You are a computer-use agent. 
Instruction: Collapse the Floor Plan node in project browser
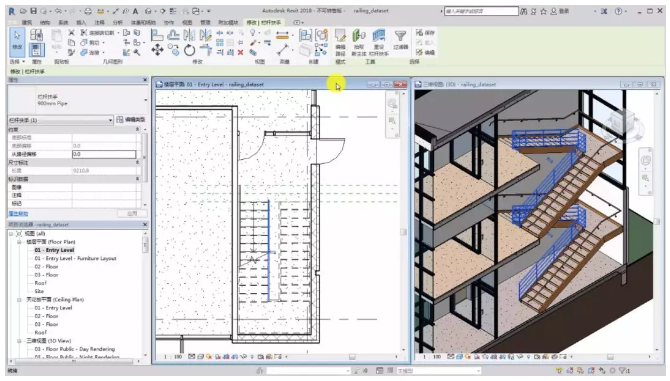pyautogui.click(x=19, y=242)
